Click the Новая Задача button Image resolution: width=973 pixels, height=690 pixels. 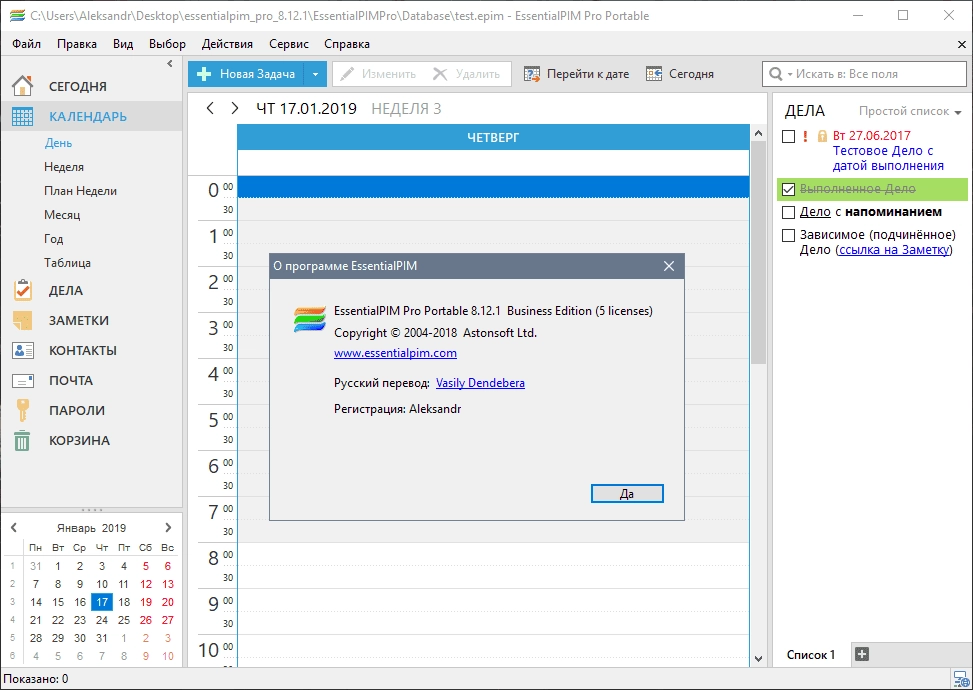(246, 74)
